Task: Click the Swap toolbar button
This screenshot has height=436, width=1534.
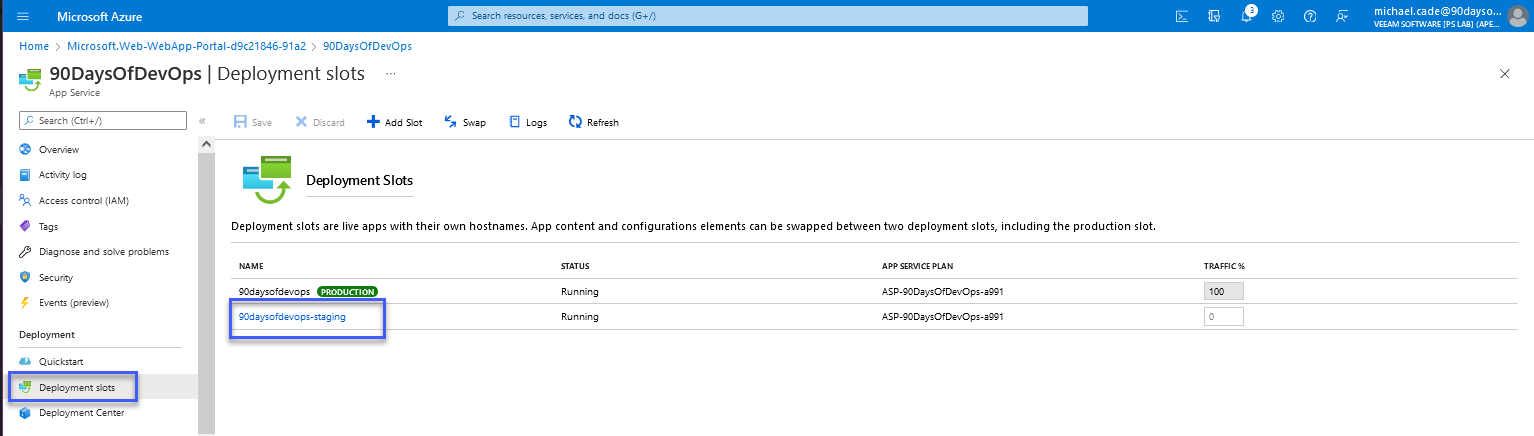Action: (x=465, y=122)
